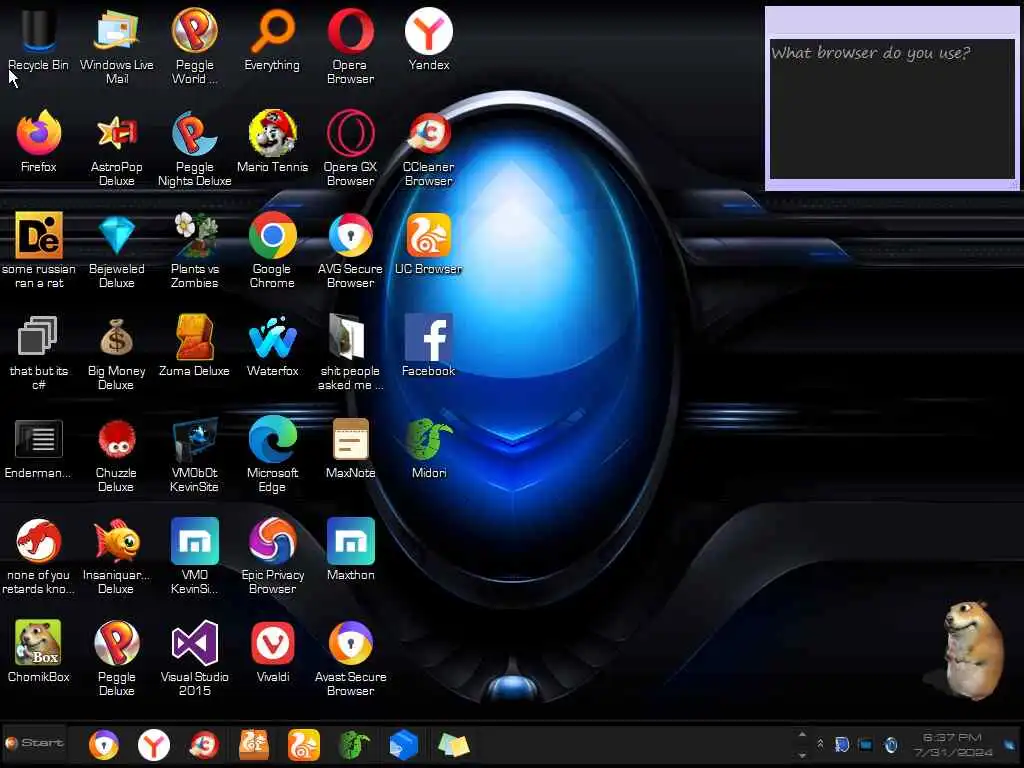Image resolution: width=1024 pixels, height=768 pixels.
Task: Open the Vivaldi desktop icon
Action: 272,651
